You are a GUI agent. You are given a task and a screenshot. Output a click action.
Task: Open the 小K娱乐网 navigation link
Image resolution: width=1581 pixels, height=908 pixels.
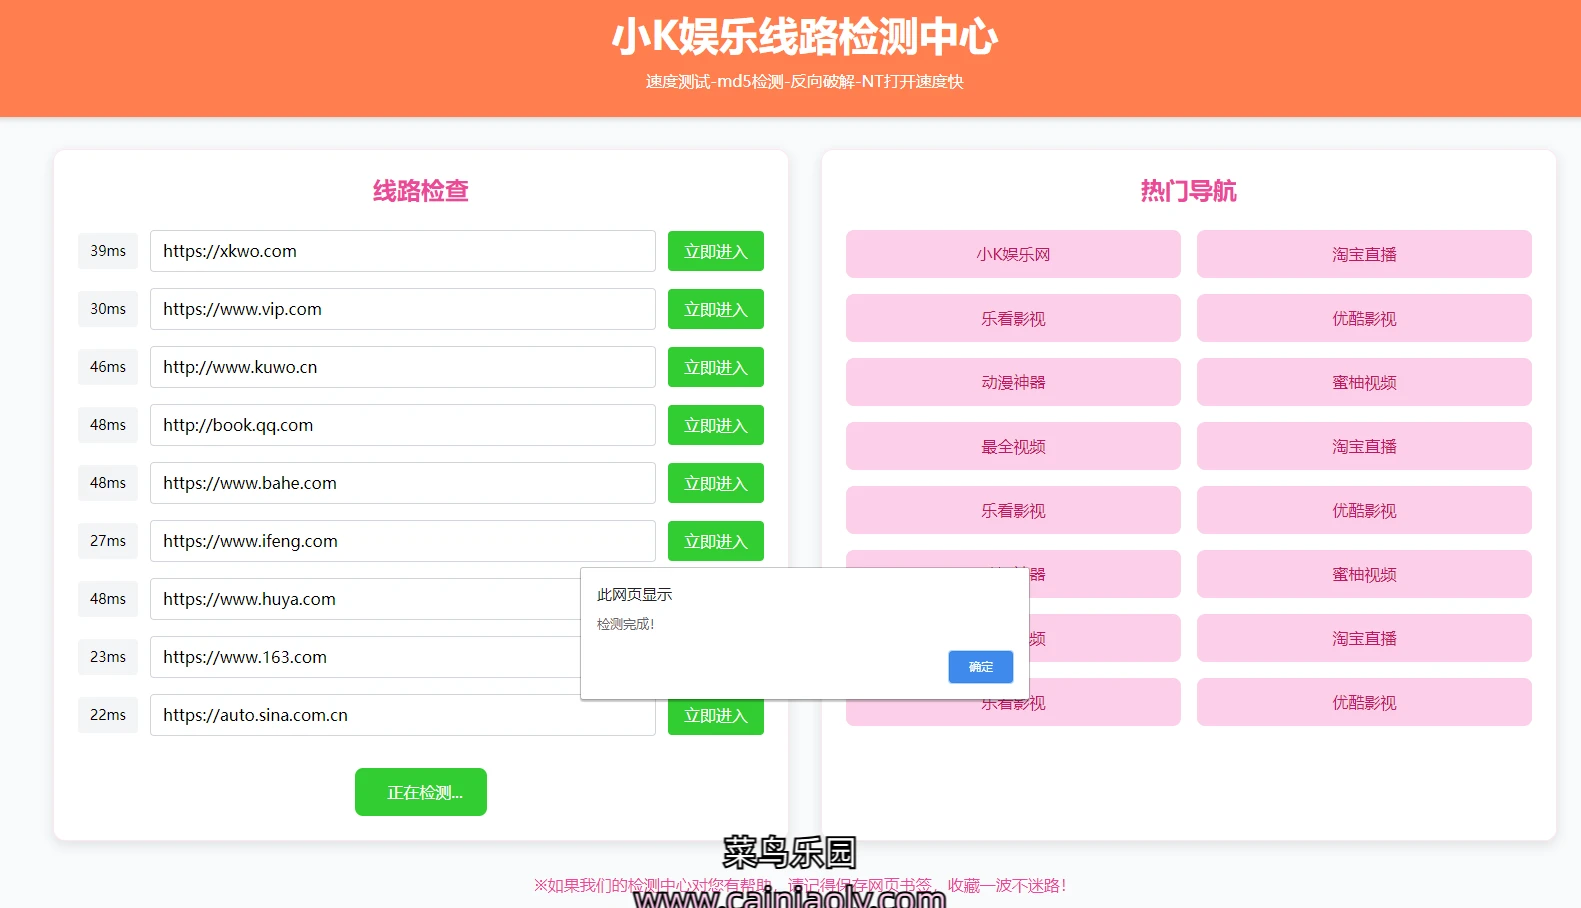point(1013,254)
